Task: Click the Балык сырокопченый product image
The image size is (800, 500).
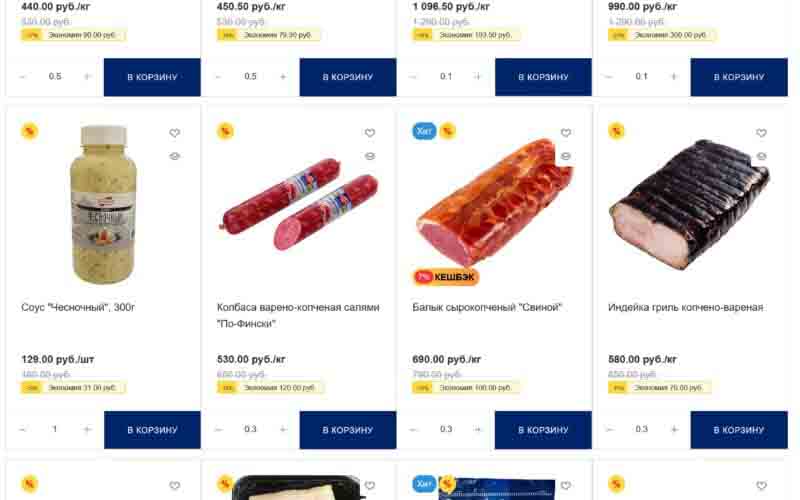Action: pos(494,202)
